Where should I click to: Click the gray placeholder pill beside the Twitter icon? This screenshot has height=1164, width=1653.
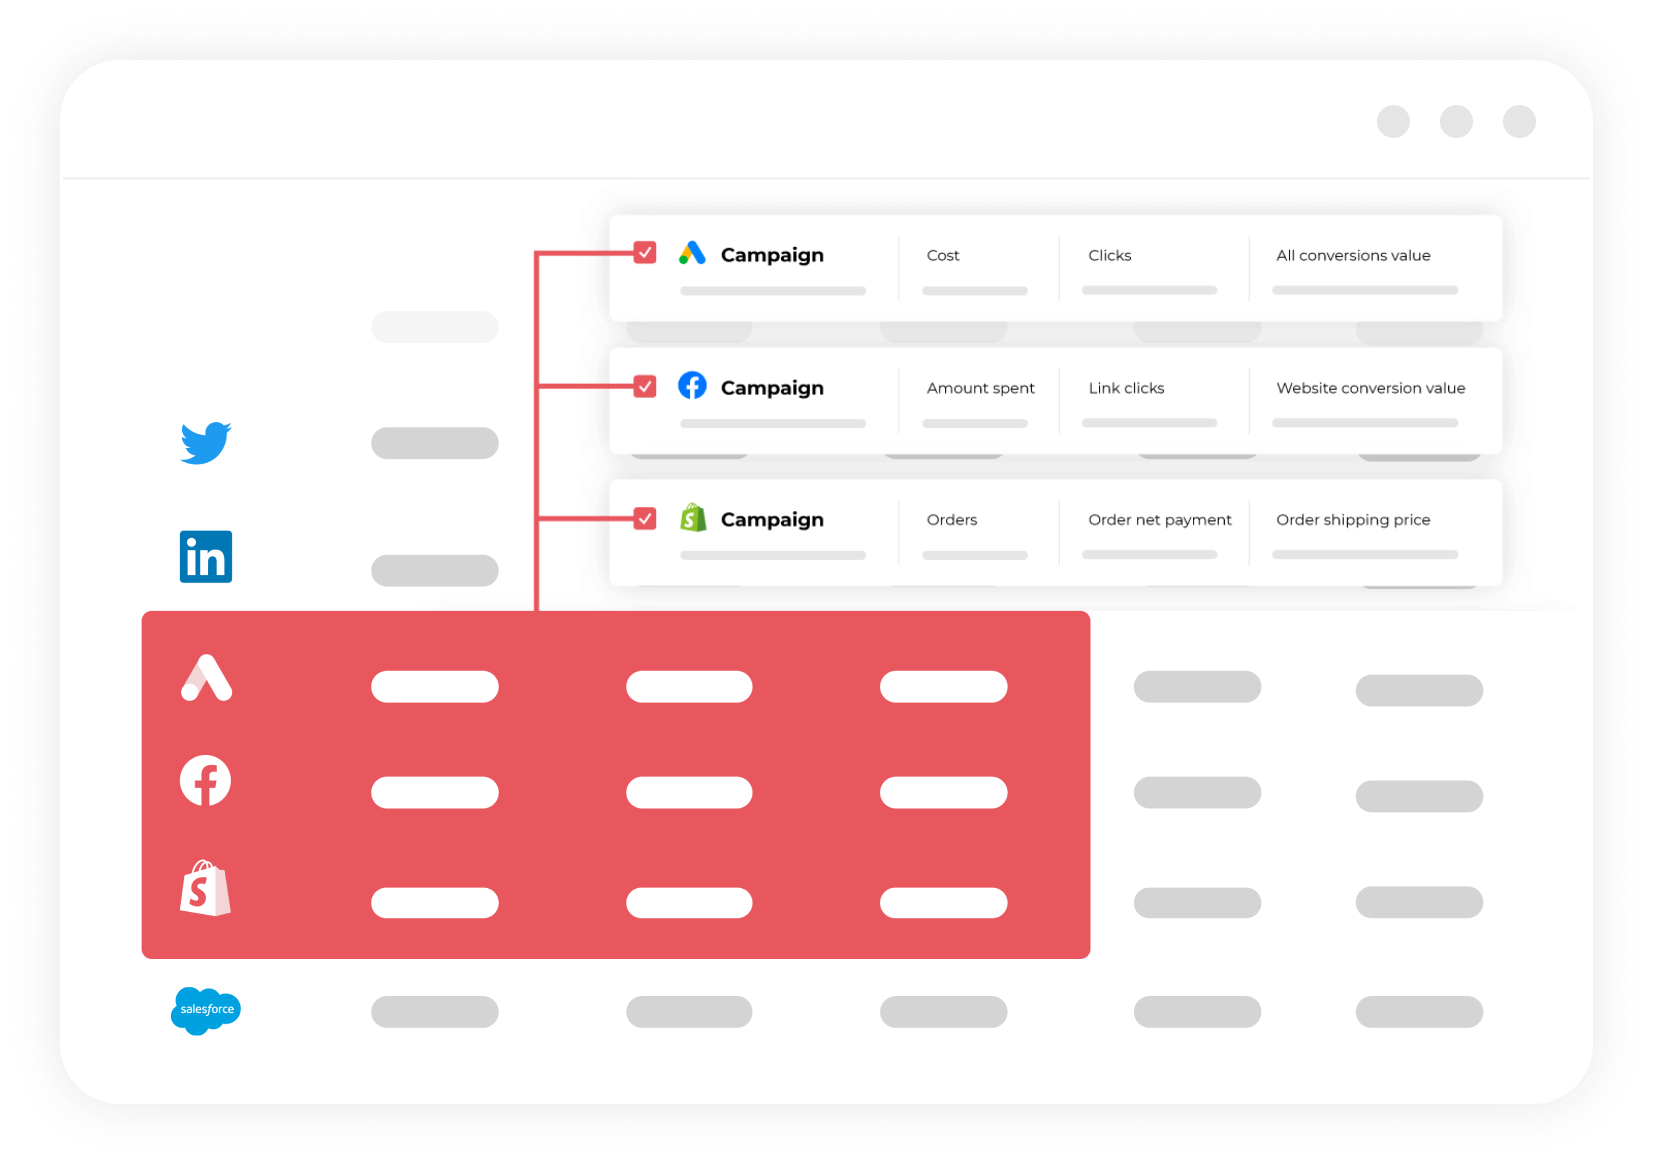[435, 443]
